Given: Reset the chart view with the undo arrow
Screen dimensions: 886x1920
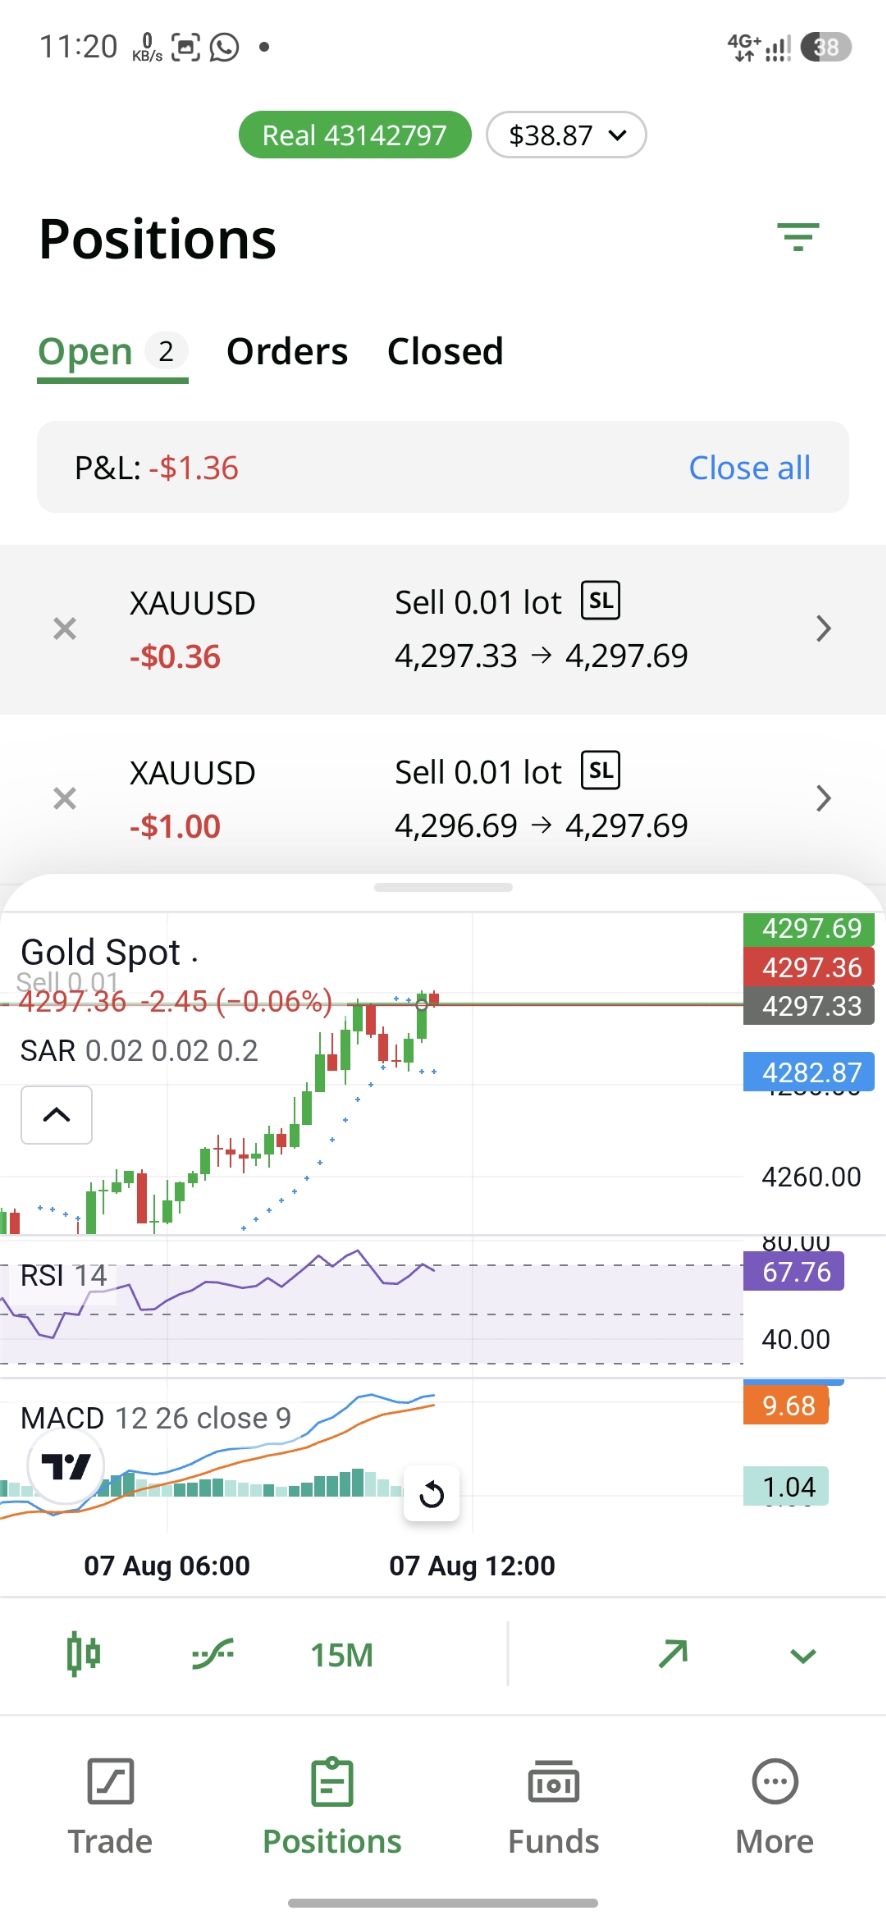Looking at the screenshot, I should pos(432,1494).
